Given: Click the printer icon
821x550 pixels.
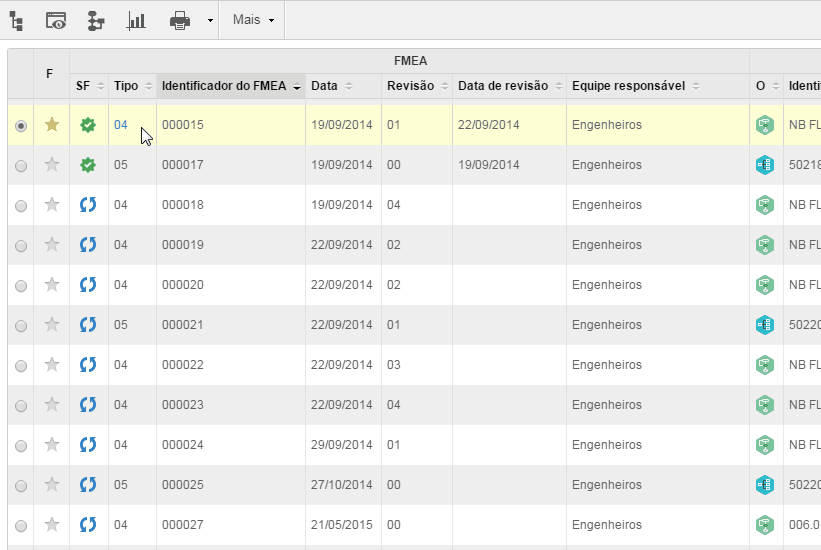Looking at the screenshot, I should [180, 20].
